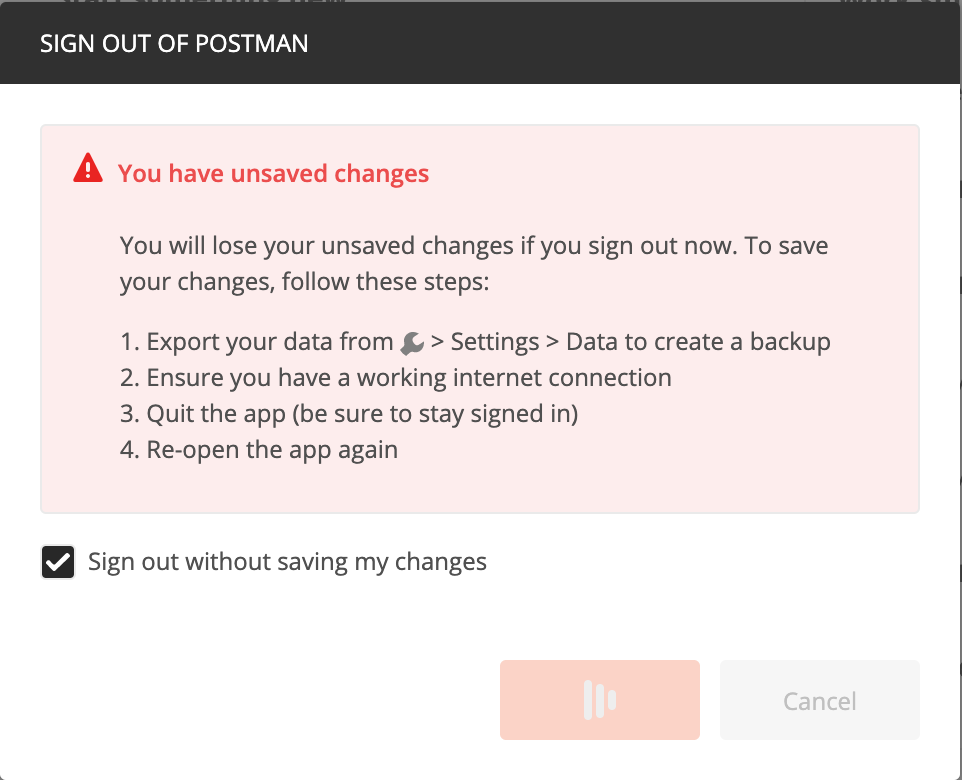The height and width of the screenshot is (780, 962).
Task: Click the top-right app controls behind the modal
Action: click(900, 5)
